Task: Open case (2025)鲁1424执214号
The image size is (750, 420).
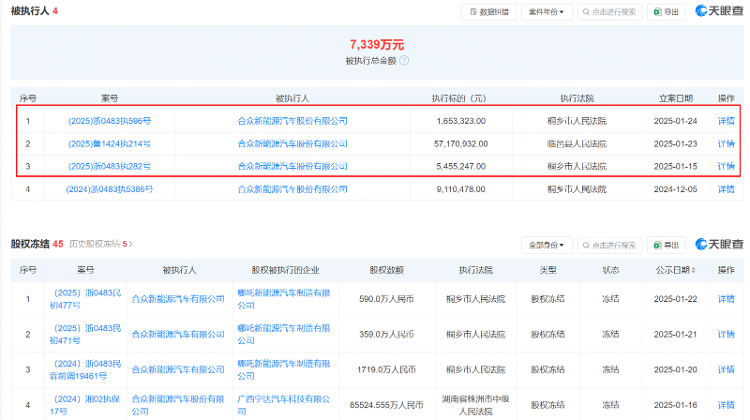Action: 109,144
